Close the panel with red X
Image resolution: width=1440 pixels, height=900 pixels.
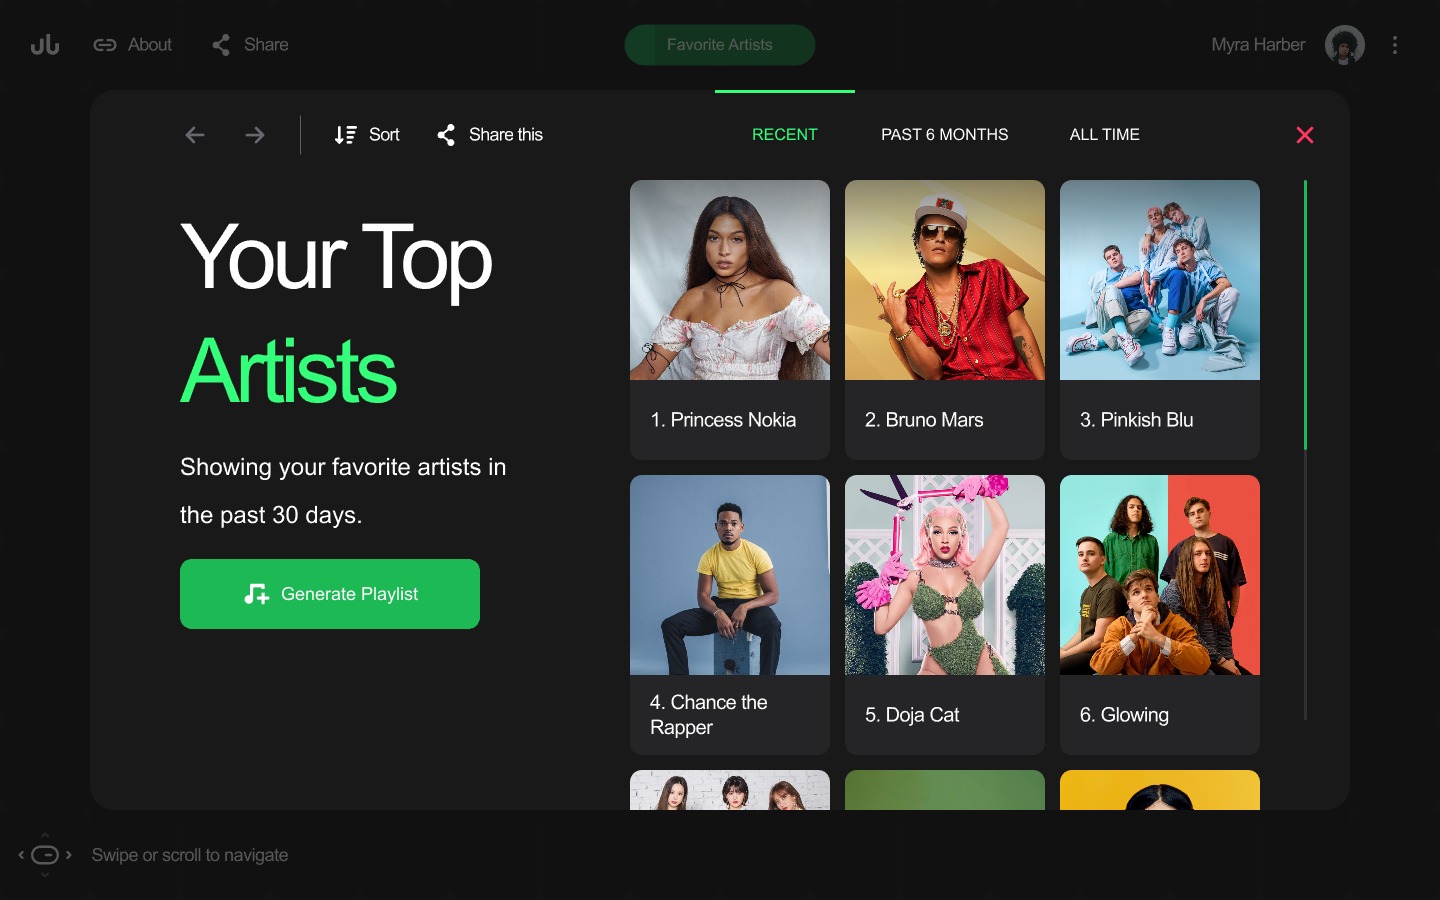point(1305,135)
